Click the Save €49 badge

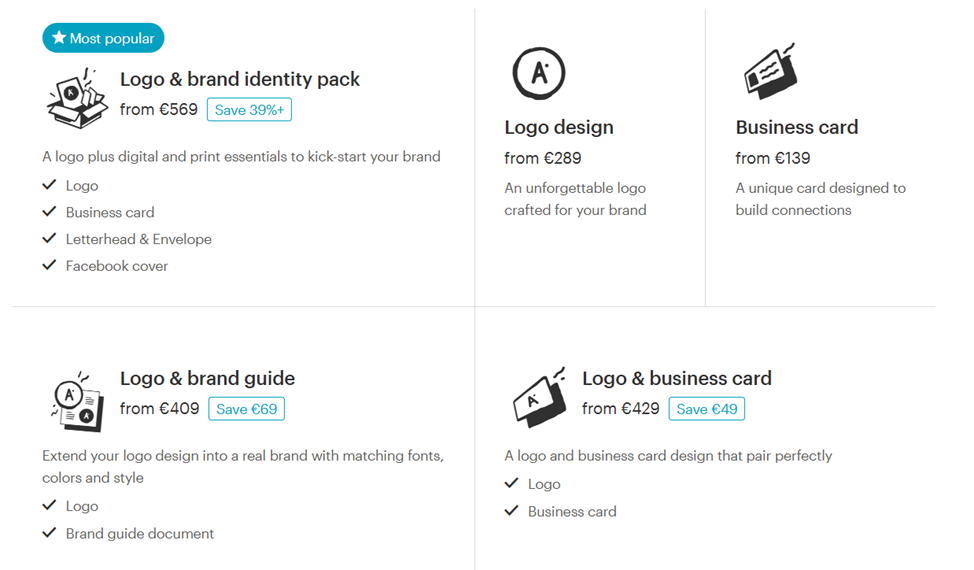(707, 409)
